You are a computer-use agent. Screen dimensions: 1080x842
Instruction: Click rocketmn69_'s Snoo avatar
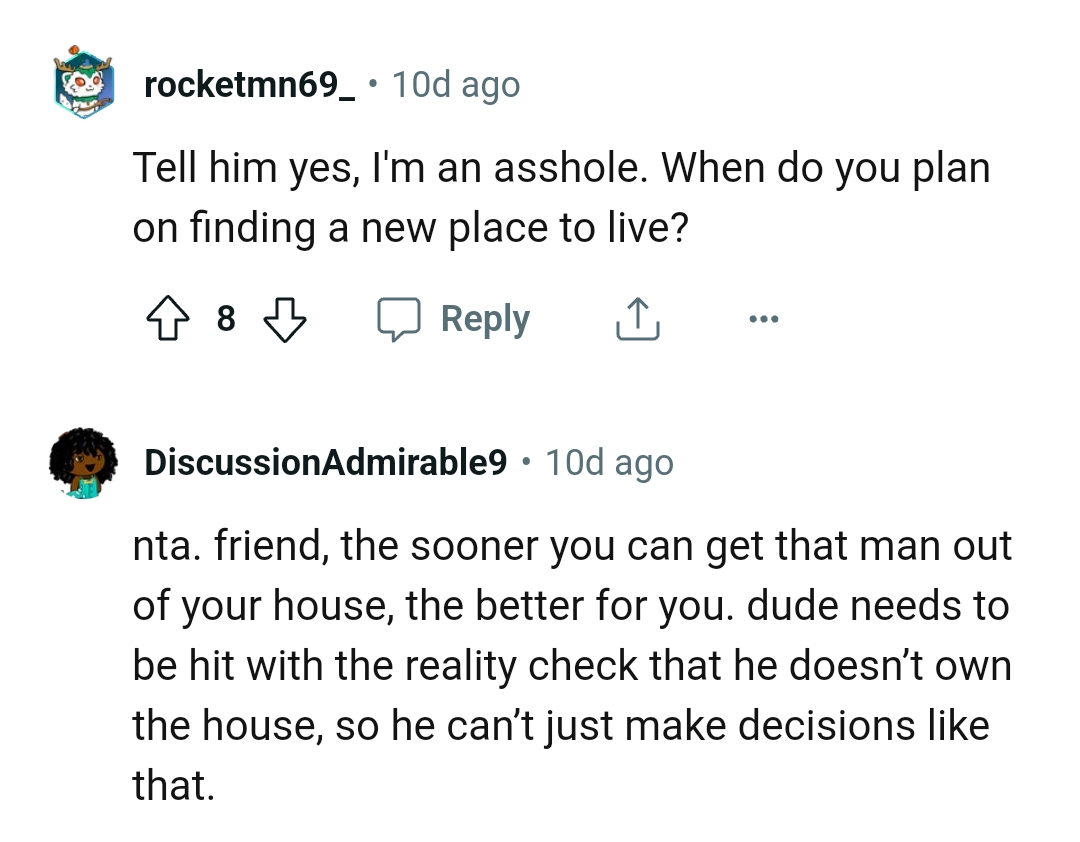click(84, 84)
